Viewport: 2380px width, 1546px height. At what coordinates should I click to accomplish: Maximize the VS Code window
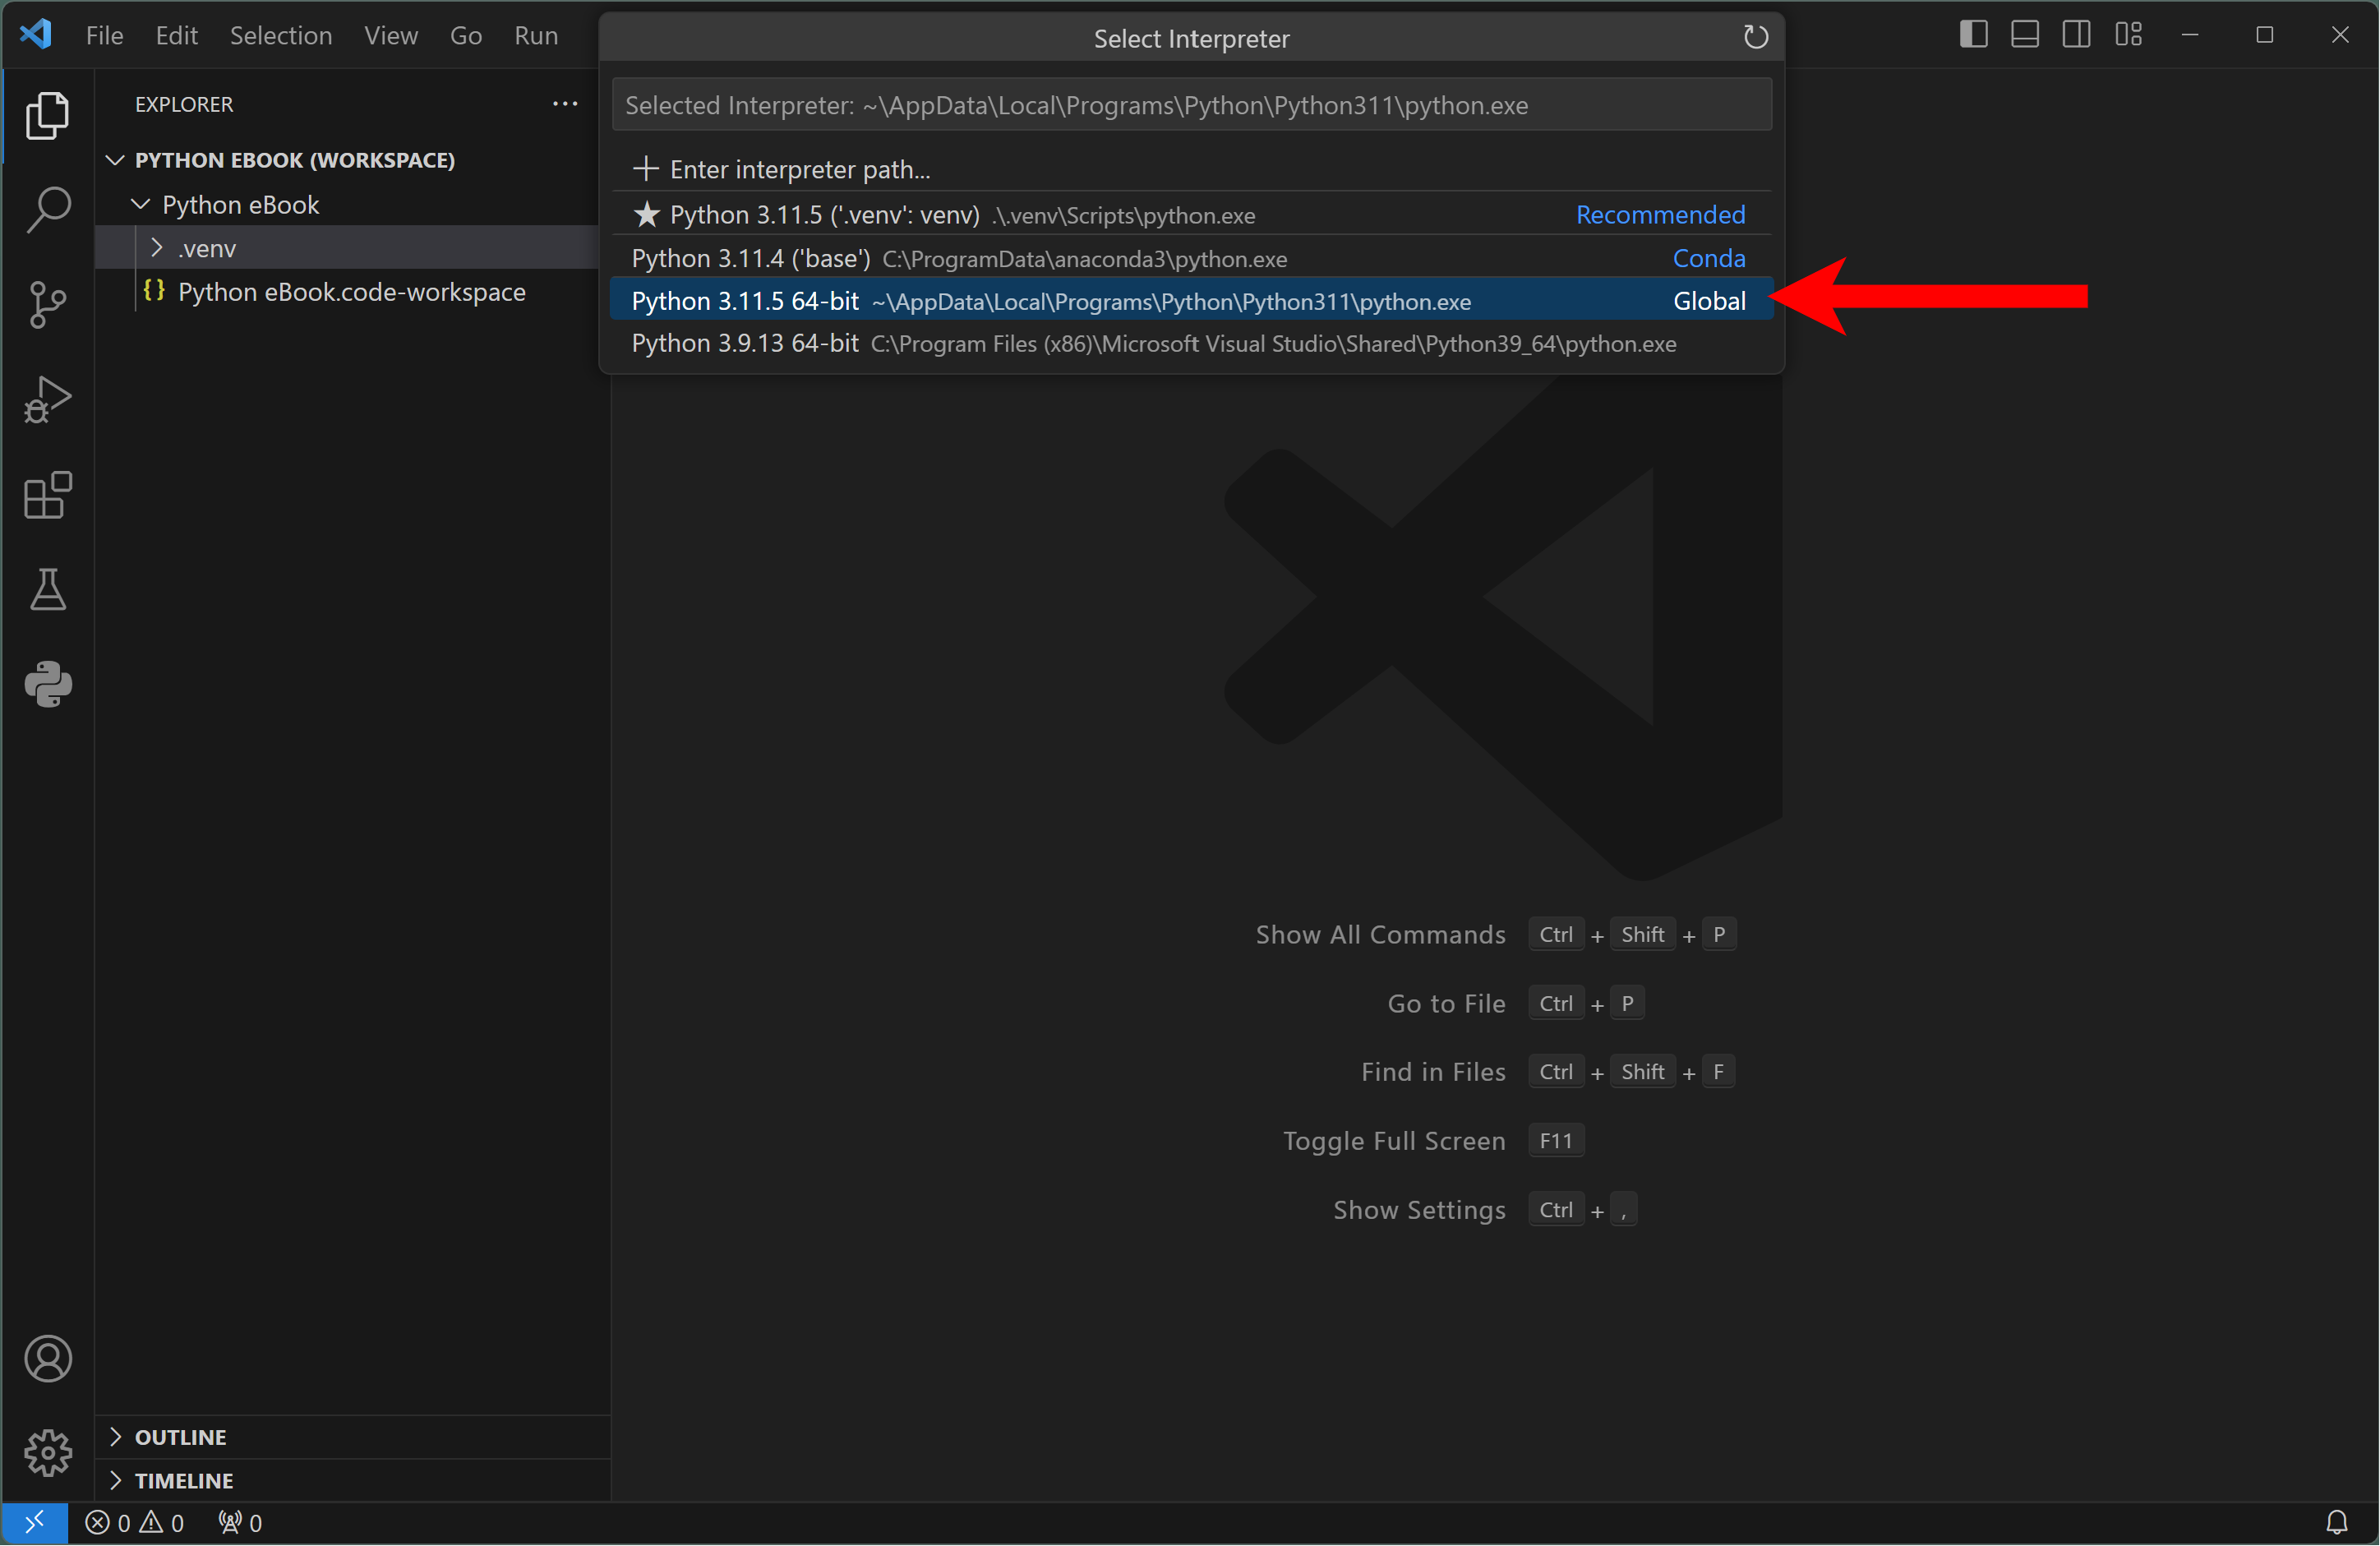pos(2264,35)
